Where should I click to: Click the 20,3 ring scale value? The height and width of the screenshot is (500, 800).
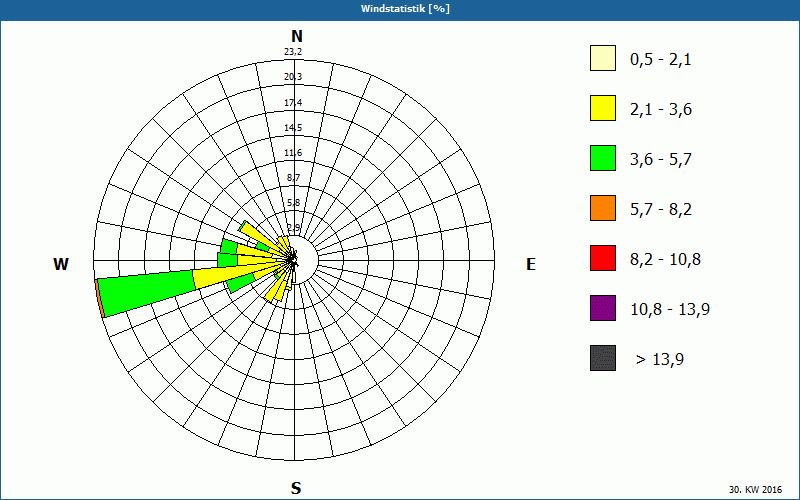pos(293,77)
